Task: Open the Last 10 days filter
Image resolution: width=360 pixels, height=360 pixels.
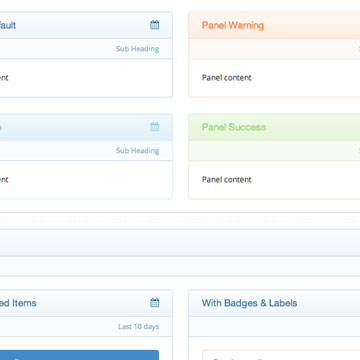Action: pos(138,327)
